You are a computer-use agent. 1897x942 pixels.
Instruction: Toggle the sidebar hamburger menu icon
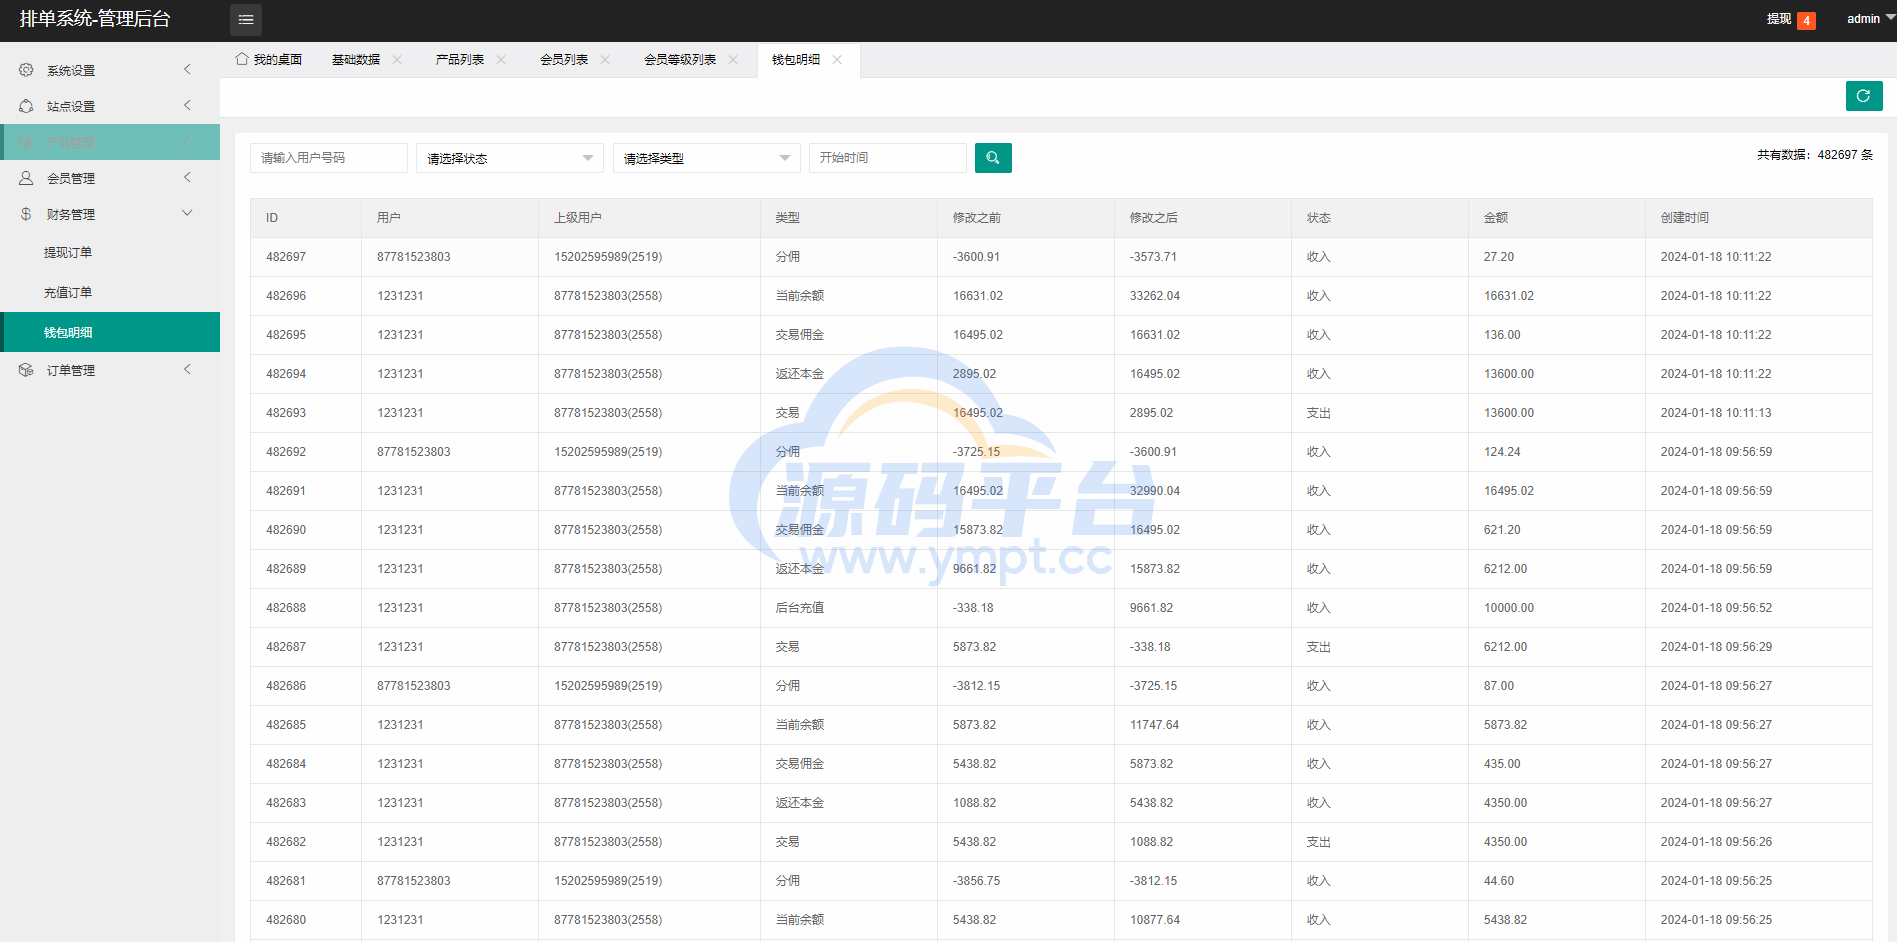coord(246,20)
